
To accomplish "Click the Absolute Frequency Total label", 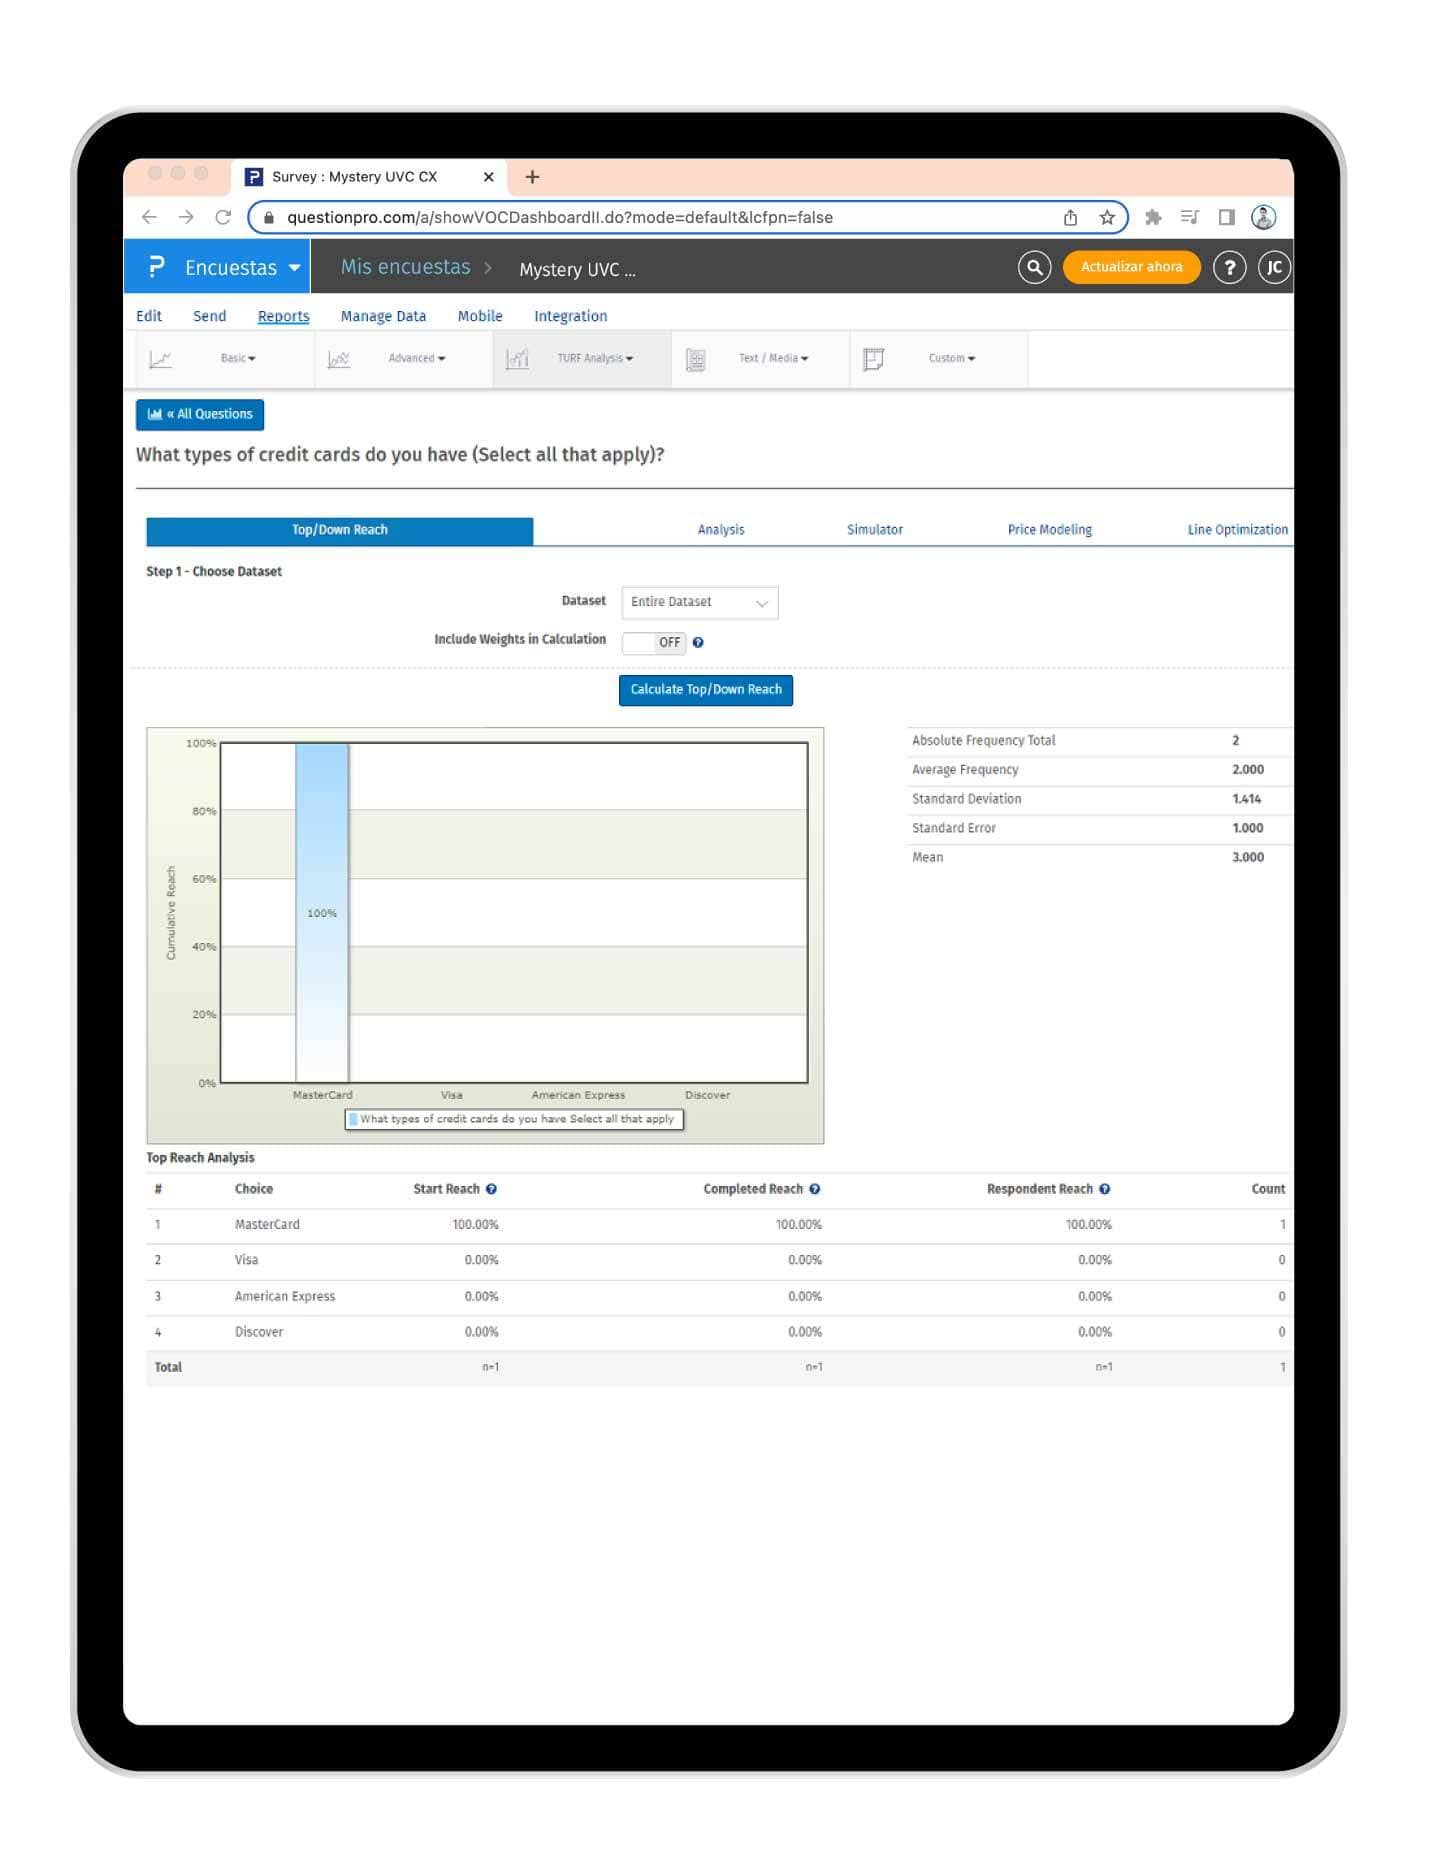I will pos(984,741).
